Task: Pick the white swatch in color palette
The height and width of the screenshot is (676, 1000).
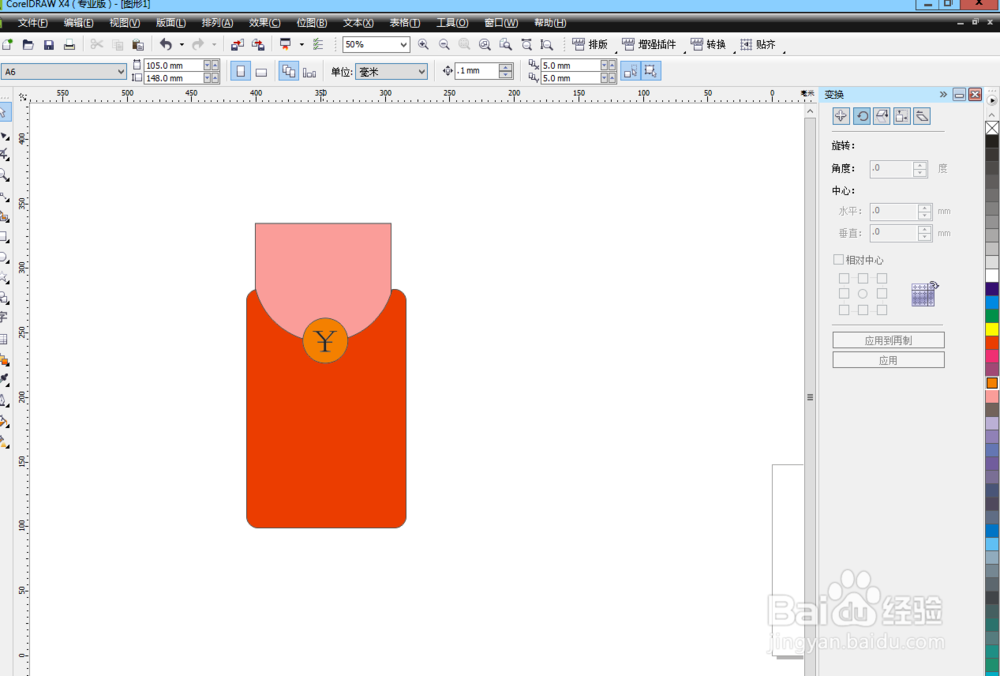Action: click(x=992, y=276)
